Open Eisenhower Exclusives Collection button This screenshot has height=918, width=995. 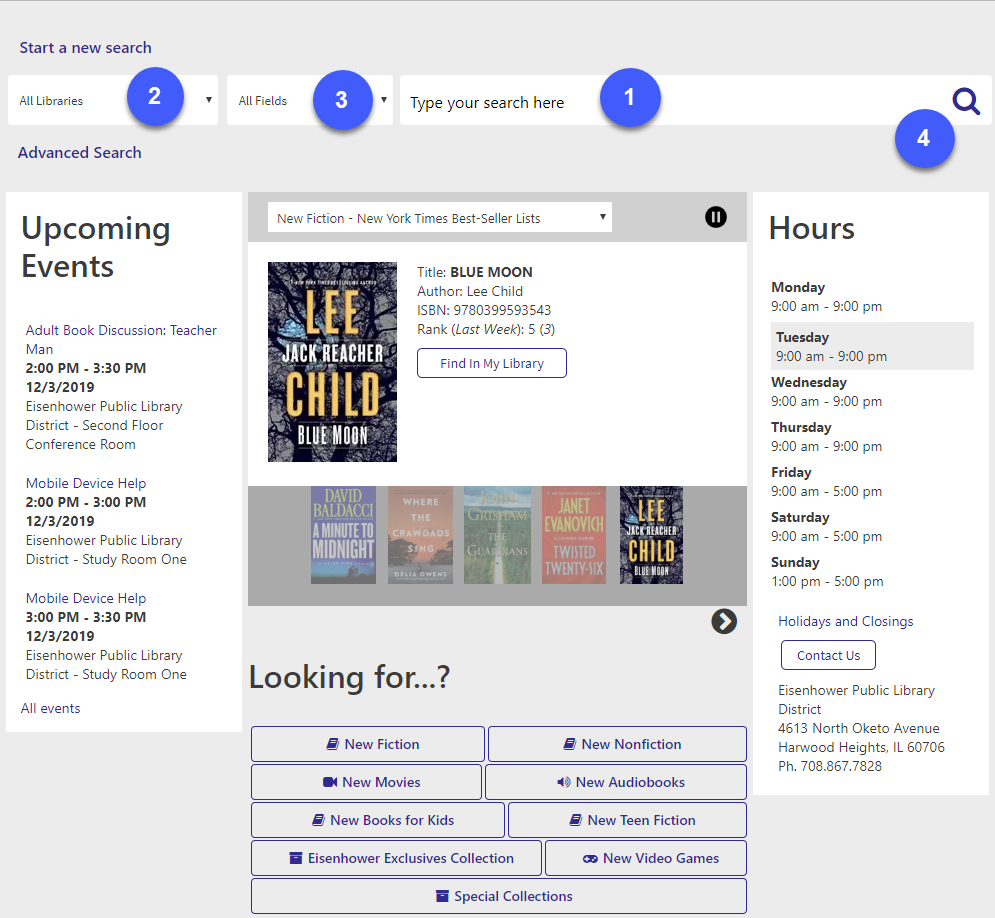[397, 858]
